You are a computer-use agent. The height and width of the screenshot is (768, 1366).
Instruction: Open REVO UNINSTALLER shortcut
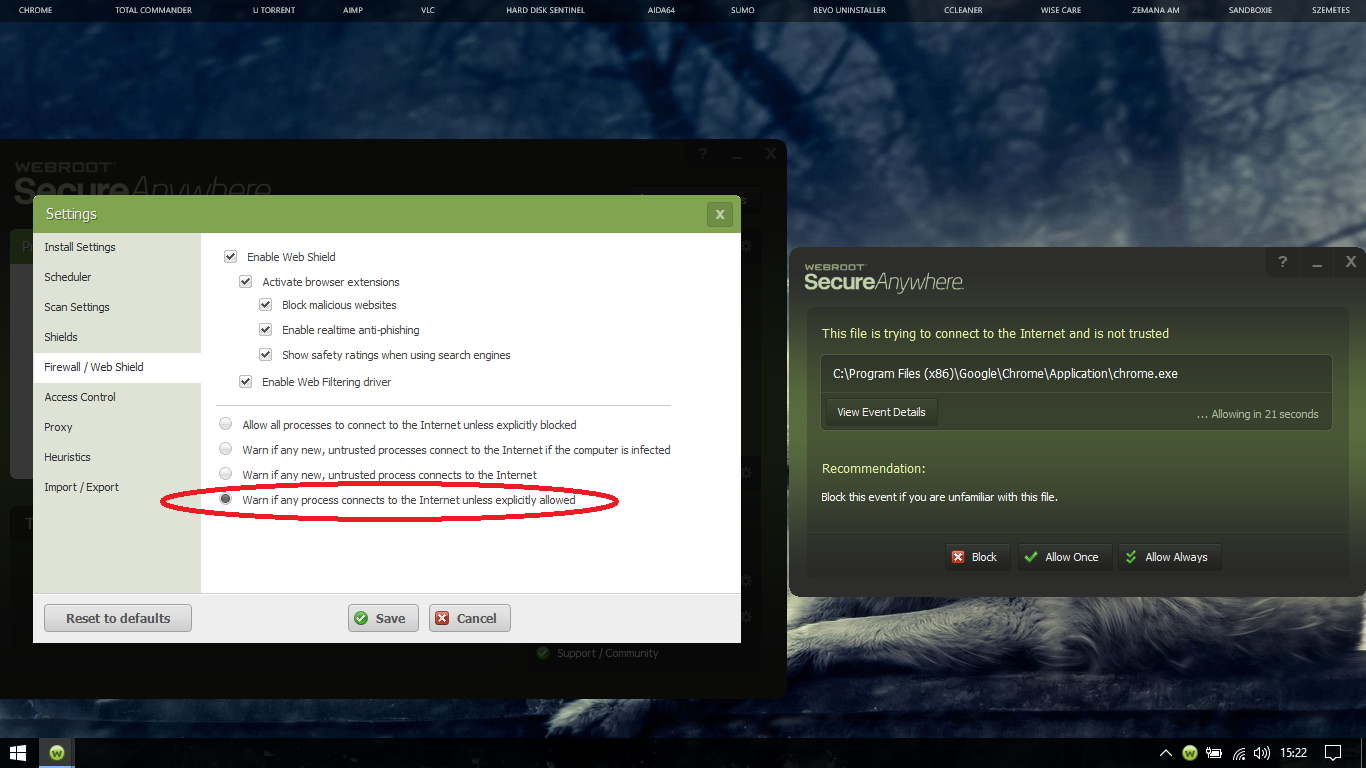849,10
